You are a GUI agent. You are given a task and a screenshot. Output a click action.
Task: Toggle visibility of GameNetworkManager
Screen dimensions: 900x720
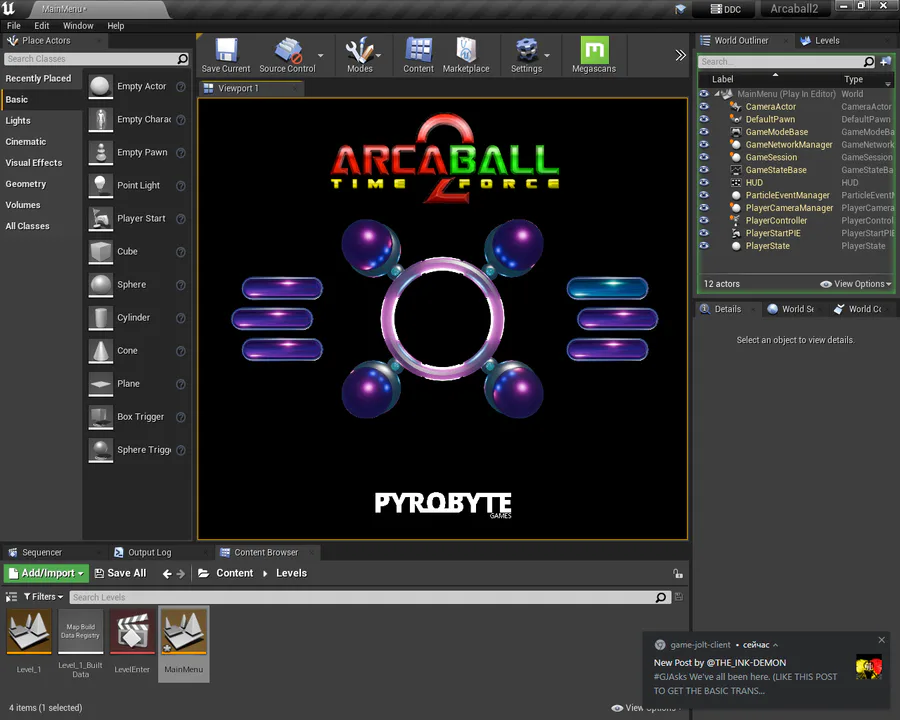point(704,144)
